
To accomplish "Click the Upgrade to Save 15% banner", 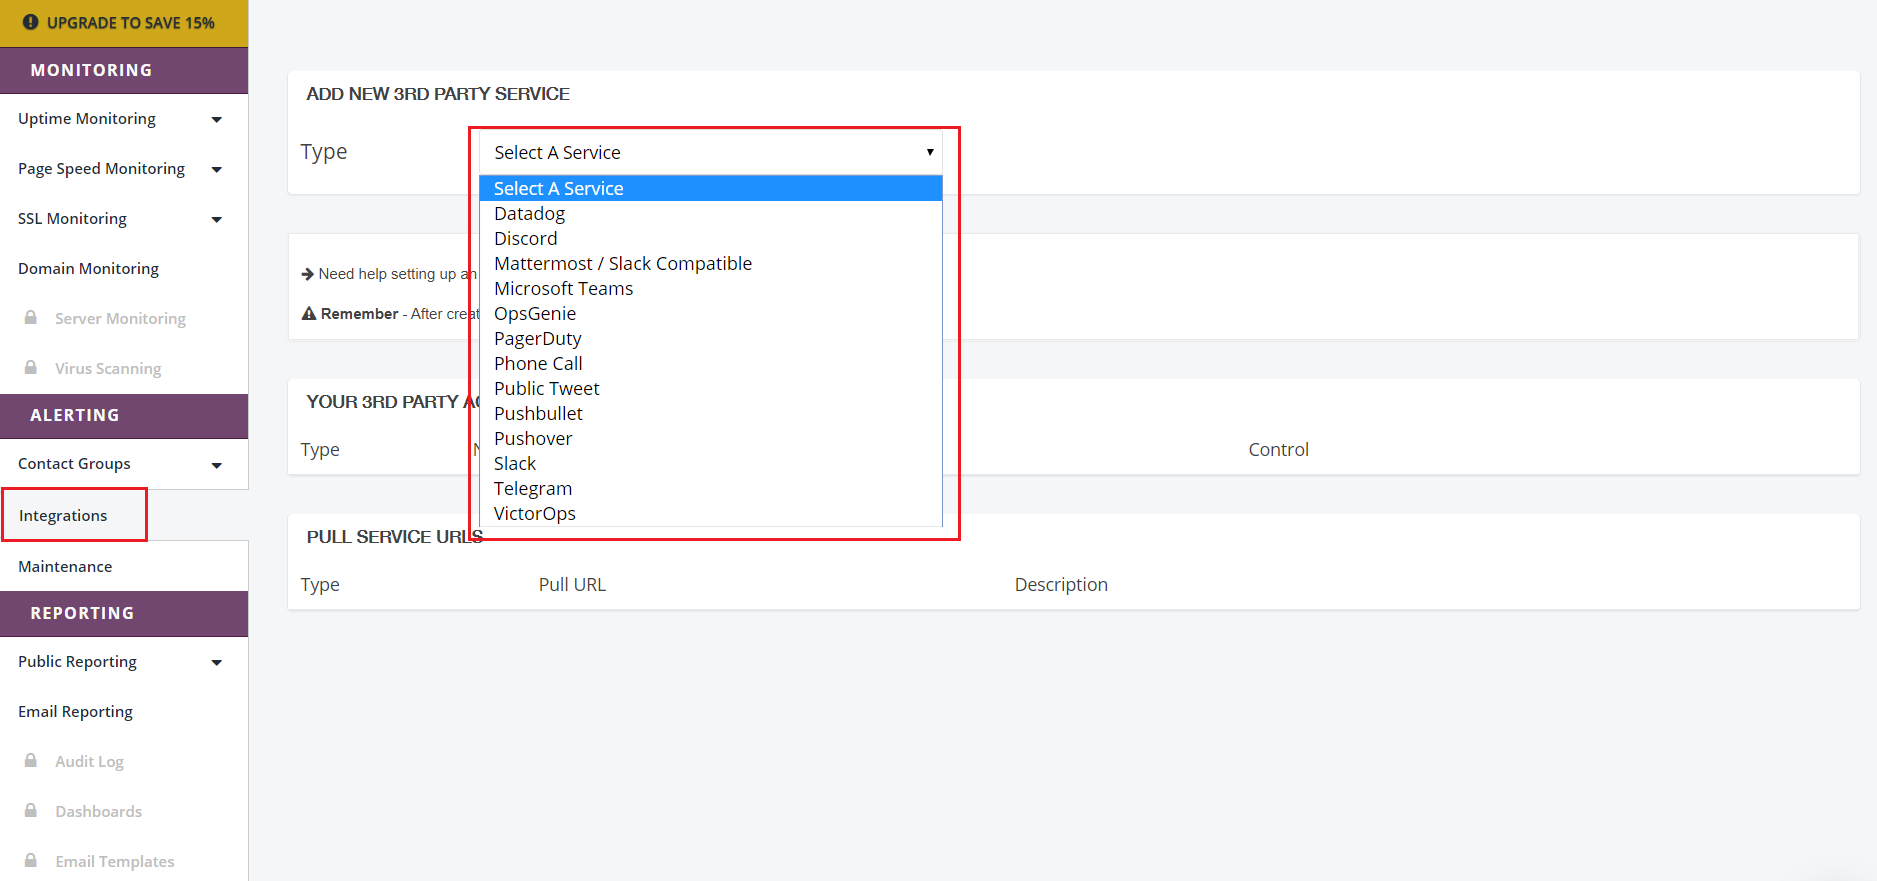I will pyautogui.click(x=124, y=23).
